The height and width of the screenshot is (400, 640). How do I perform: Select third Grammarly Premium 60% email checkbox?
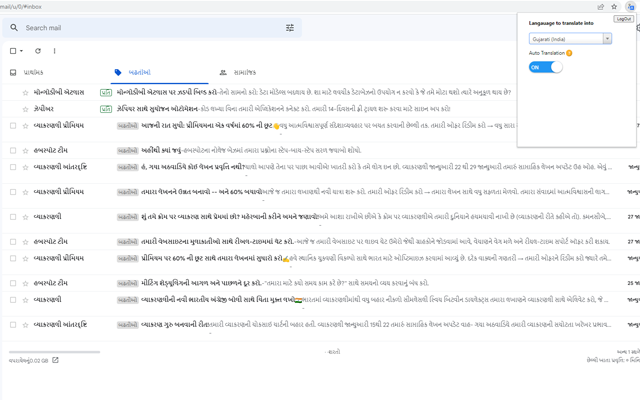(x=13, y=259)
